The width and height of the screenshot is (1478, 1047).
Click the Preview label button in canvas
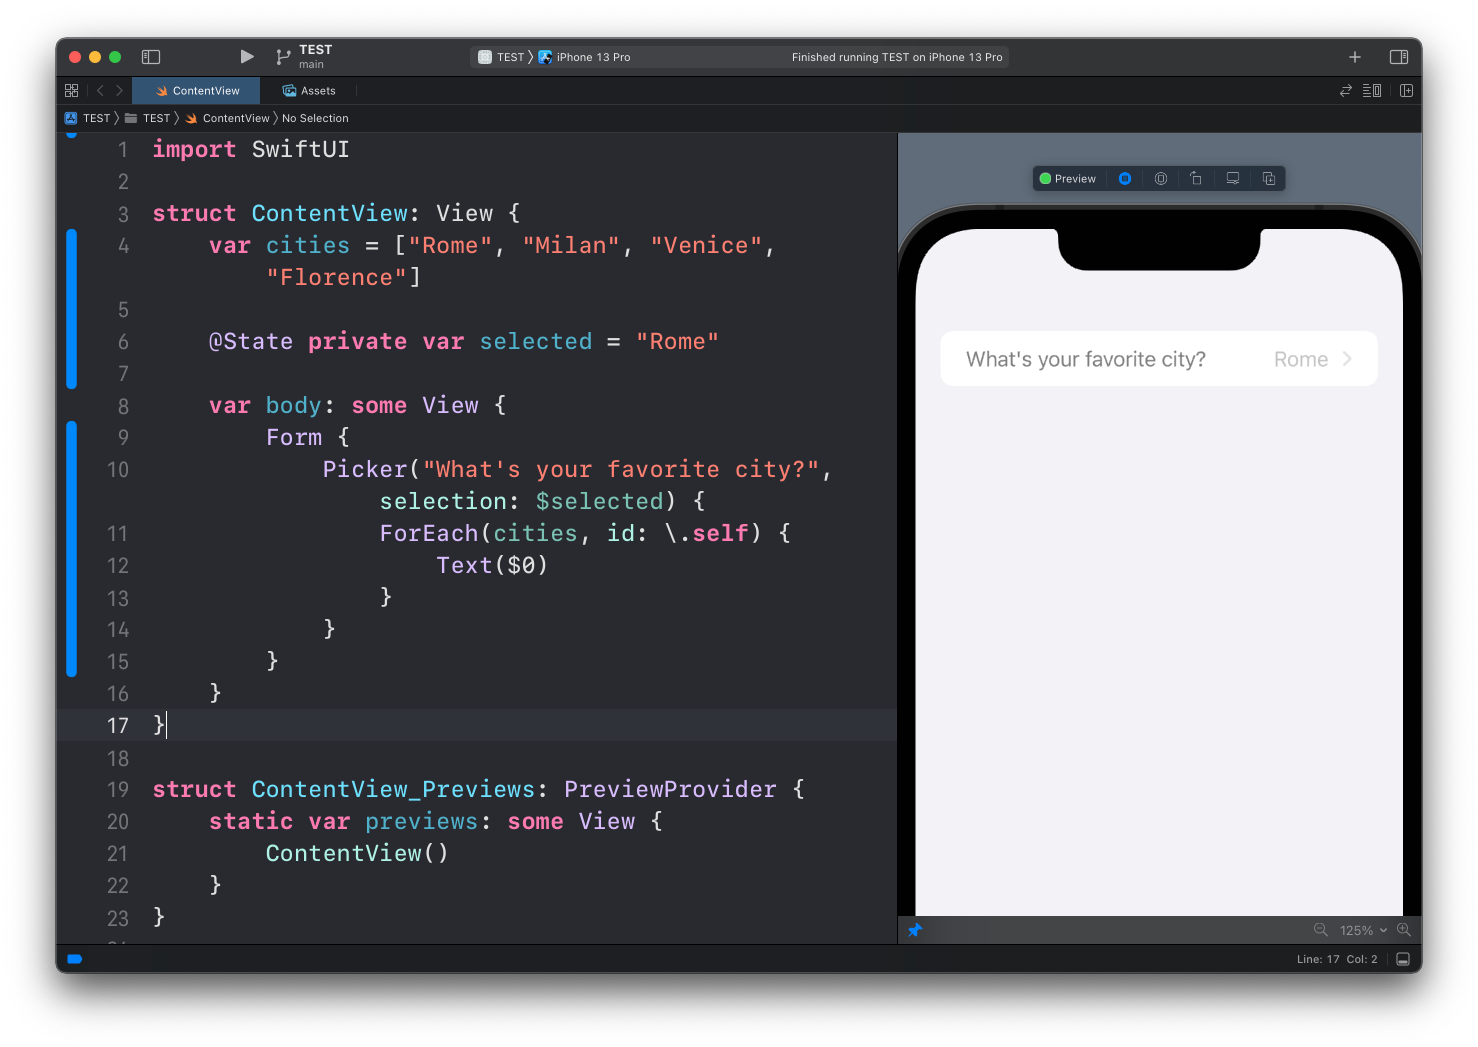[x=1068, y=178]
